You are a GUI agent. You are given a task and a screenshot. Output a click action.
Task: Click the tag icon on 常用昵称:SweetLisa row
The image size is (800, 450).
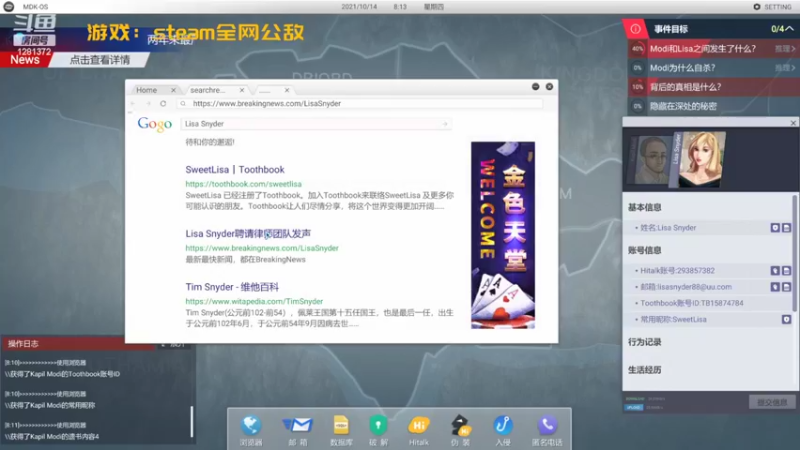click(x=786, y=319)
